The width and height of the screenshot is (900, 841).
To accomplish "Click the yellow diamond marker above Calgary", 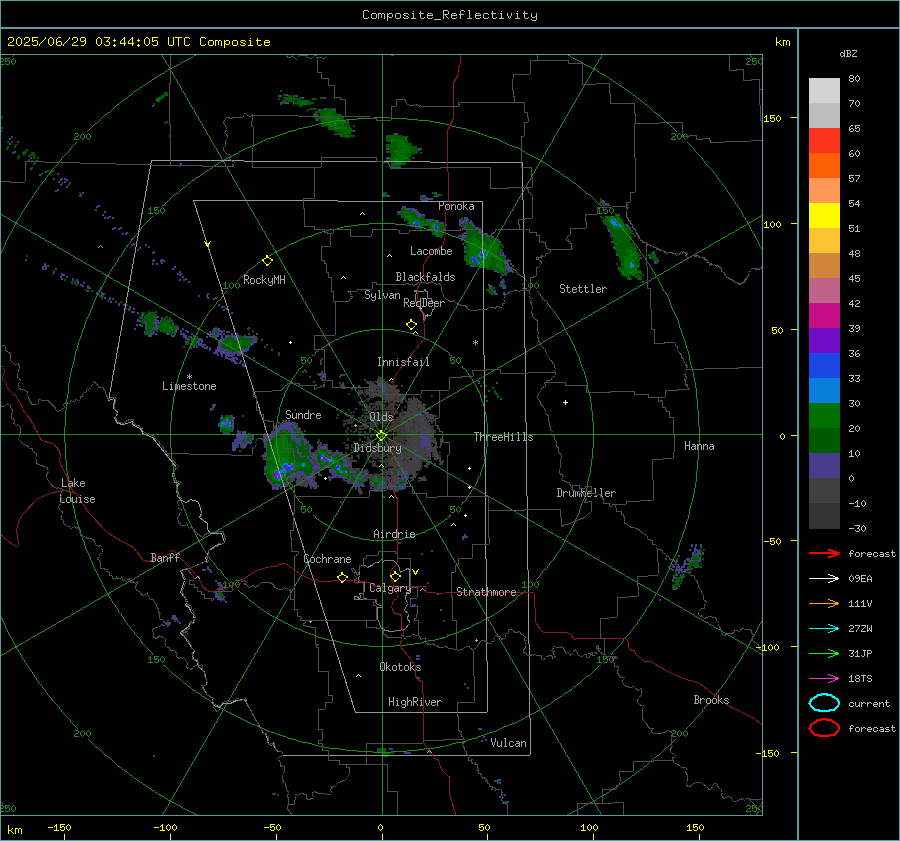I will [x=395, y=576].
